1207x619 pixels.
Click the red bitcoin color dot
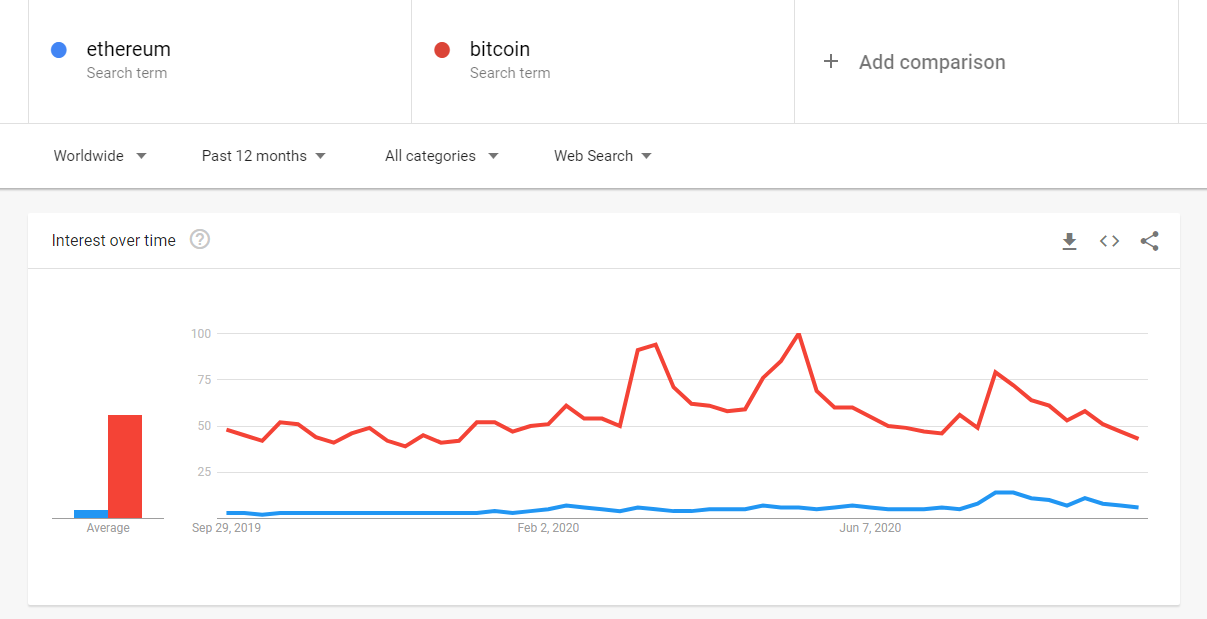[x=442, y=49]
